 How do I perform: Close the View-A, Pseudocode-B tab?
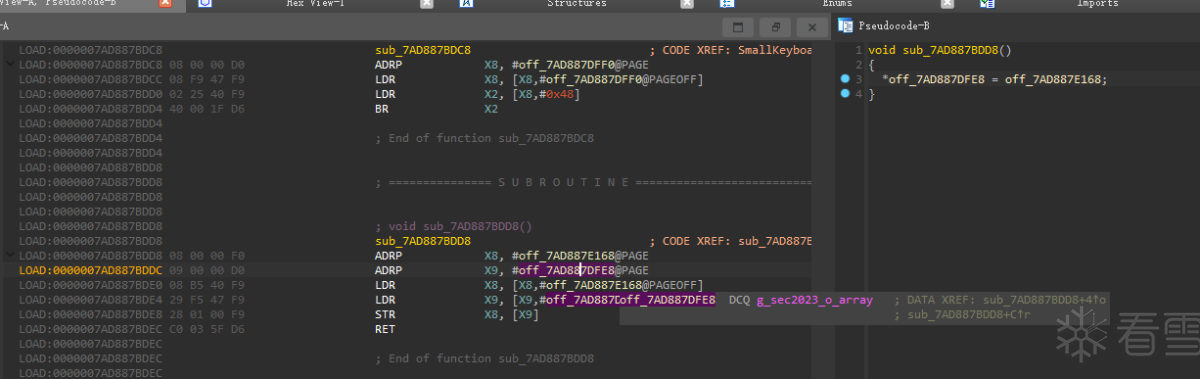tap(165, 4)
